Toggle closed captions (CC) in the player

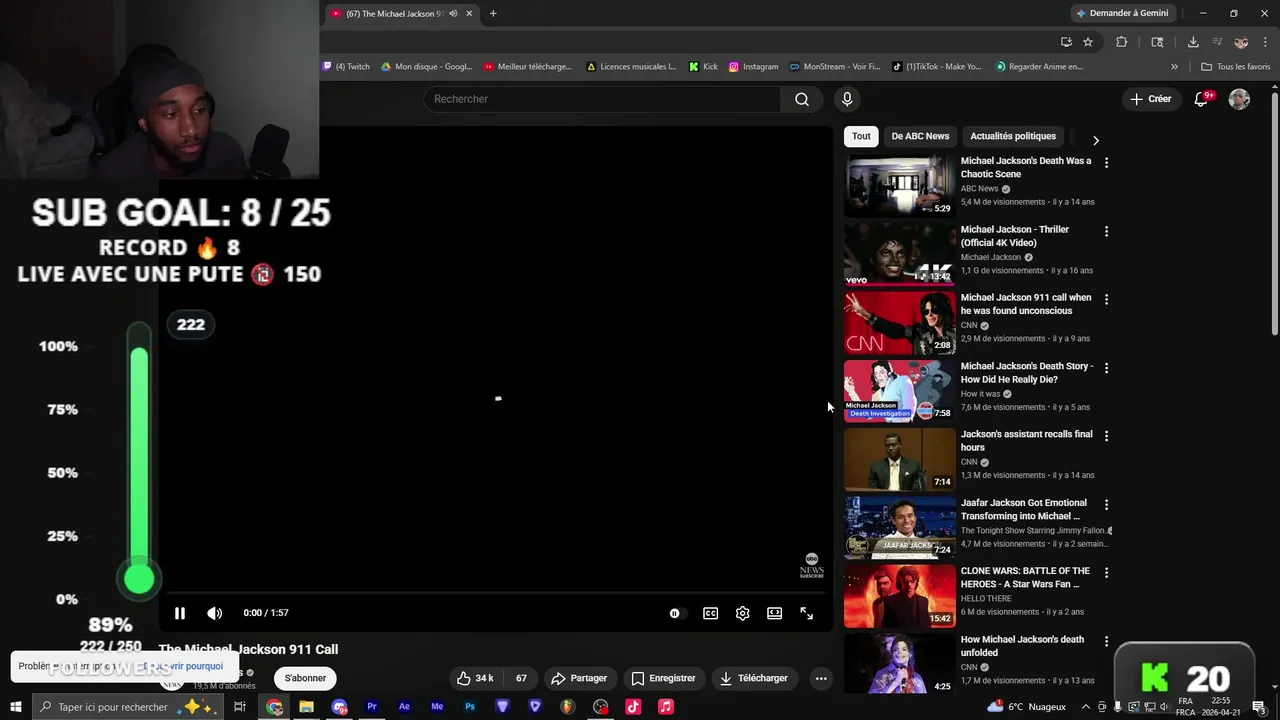710,613
